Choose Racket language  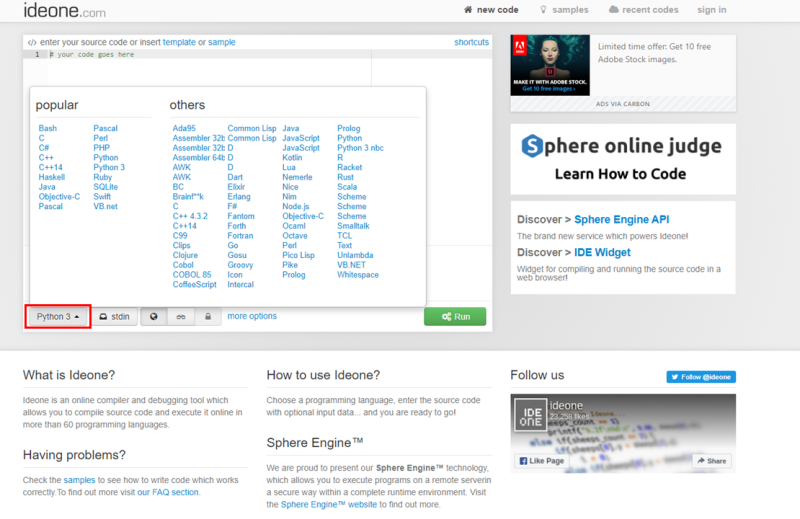[349, 167]
